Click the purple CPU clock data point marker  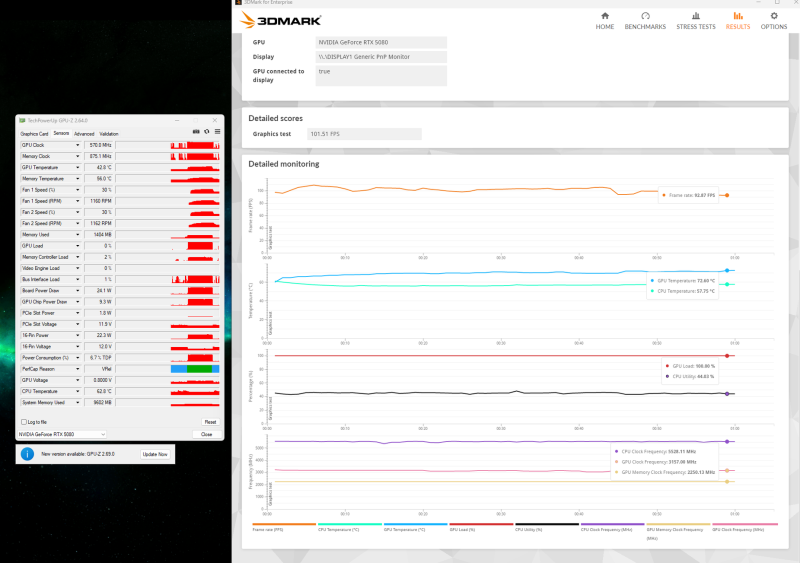727,442
